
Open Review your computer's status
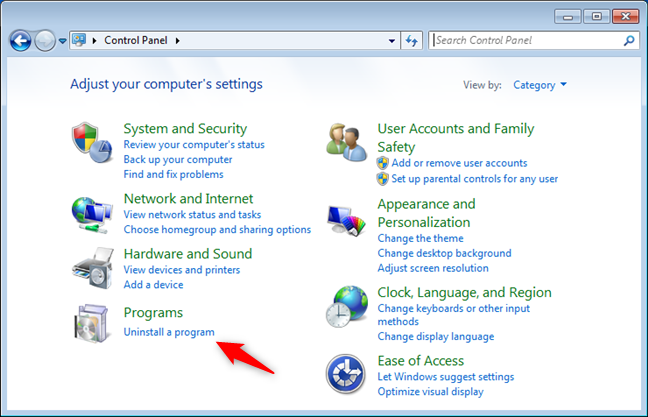[x=194, y=145]
